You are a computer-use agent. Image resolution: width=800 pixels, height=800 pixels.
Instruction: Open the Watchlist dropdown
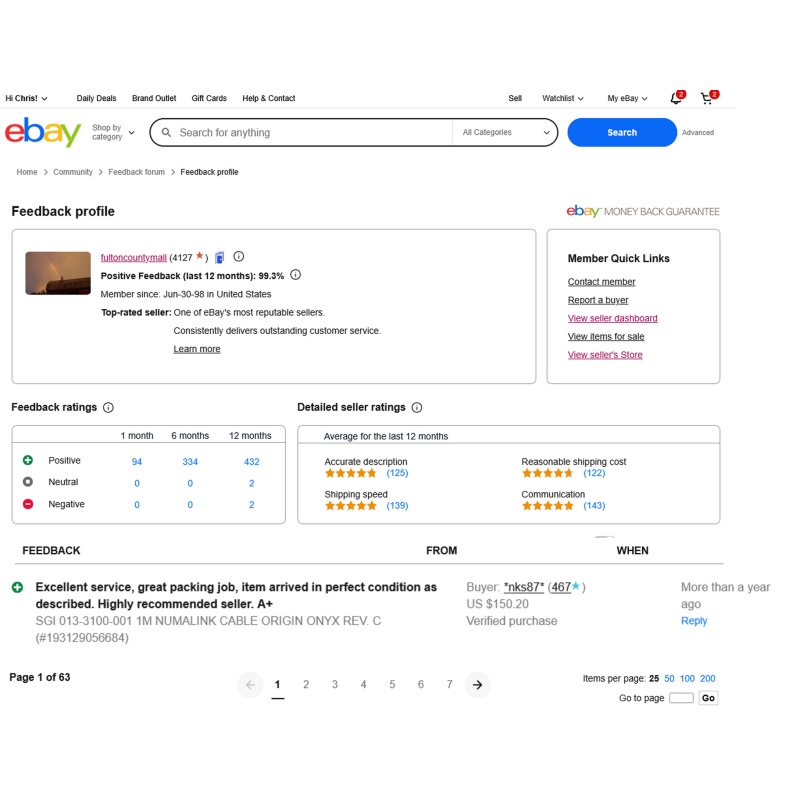coord(563,98)
